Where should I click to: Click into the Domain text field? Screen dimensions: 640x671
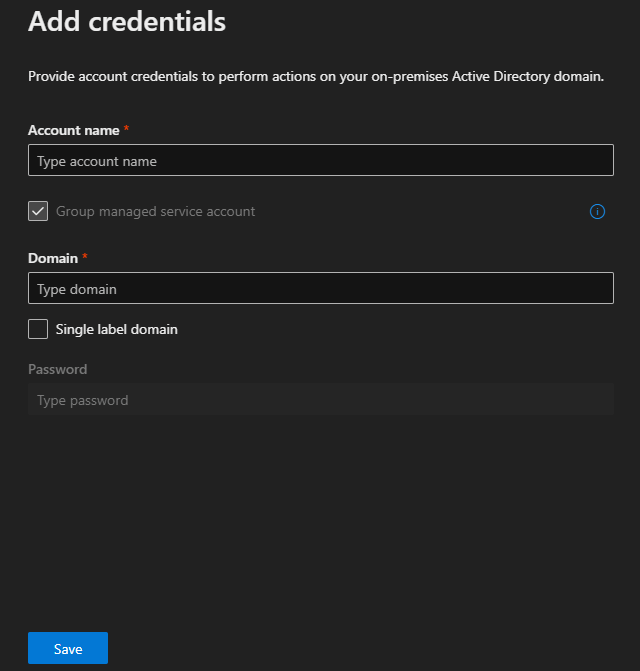(x=320, y=289)
